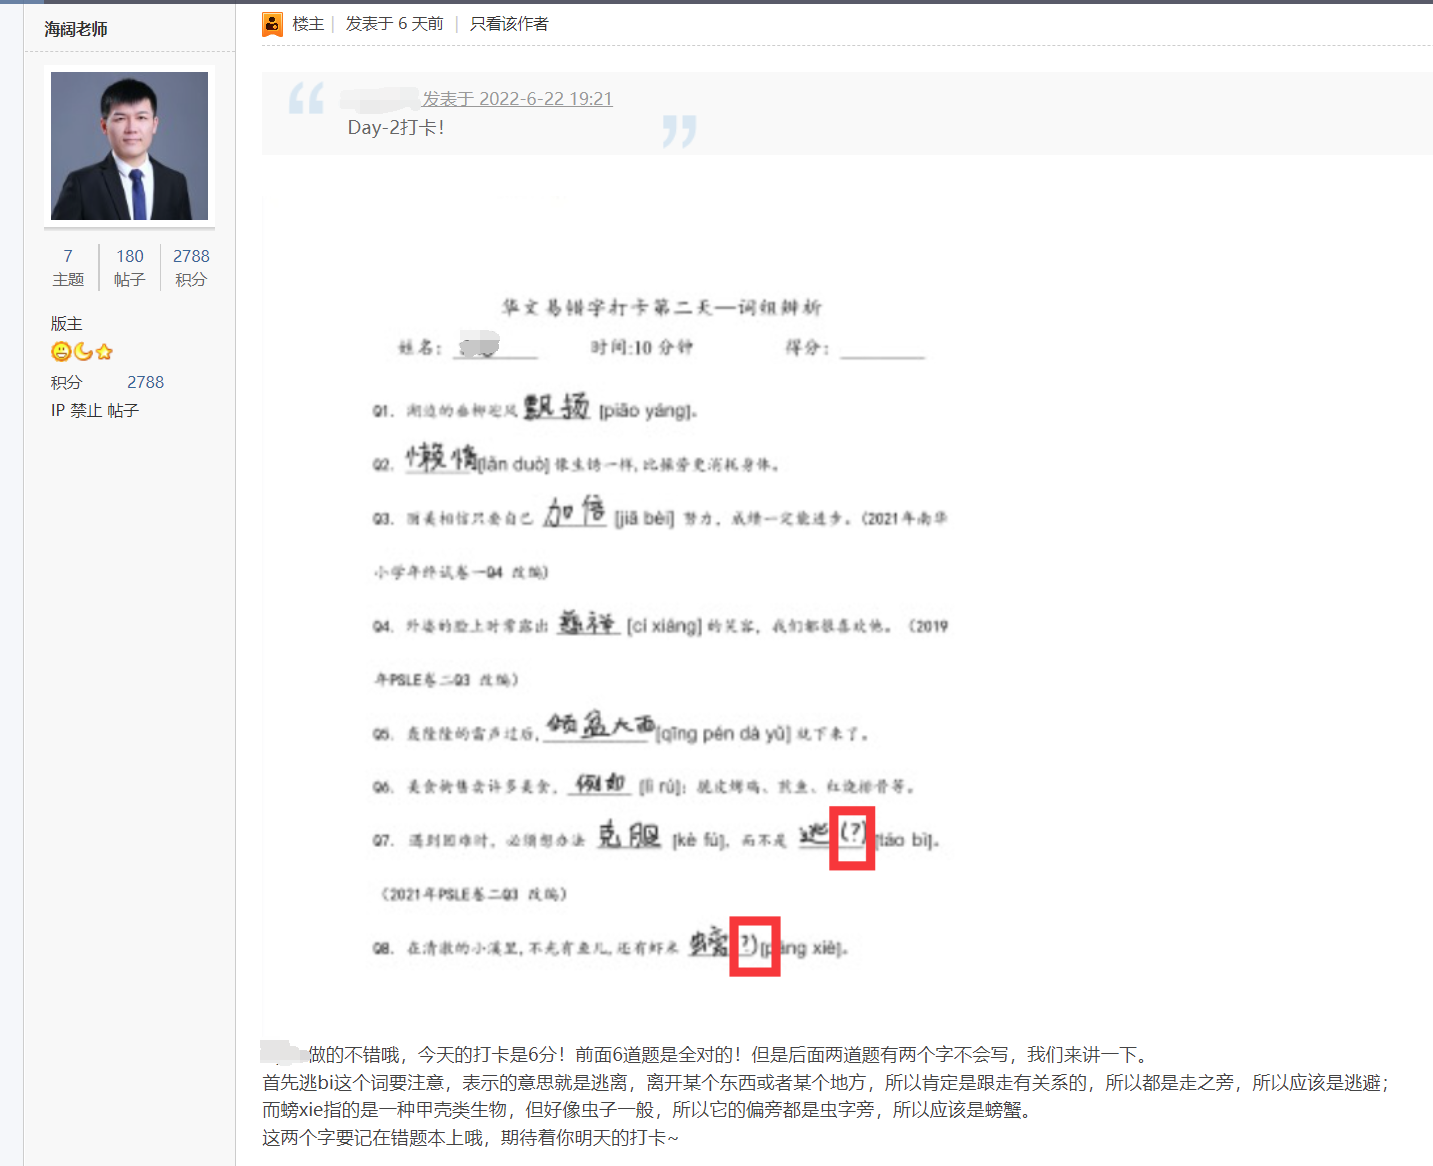Click the star rank icon

click(104, 352)
